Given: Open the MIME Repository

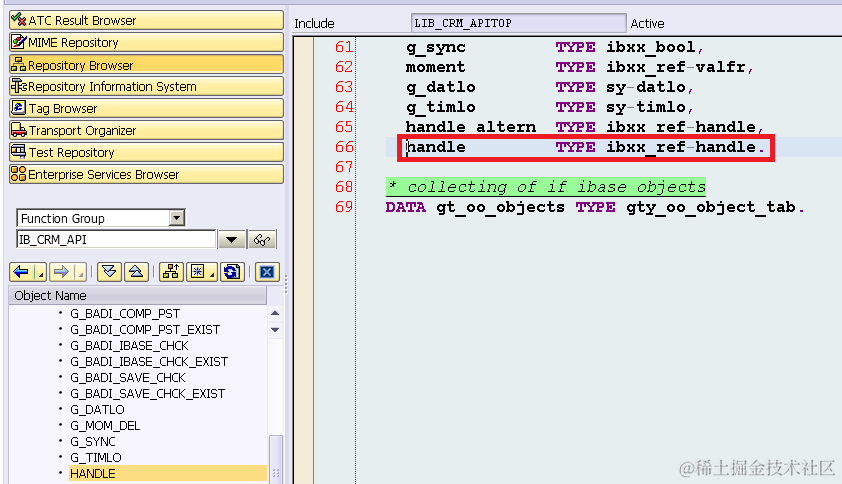Looking at the screenshot, I should [146, 42].
